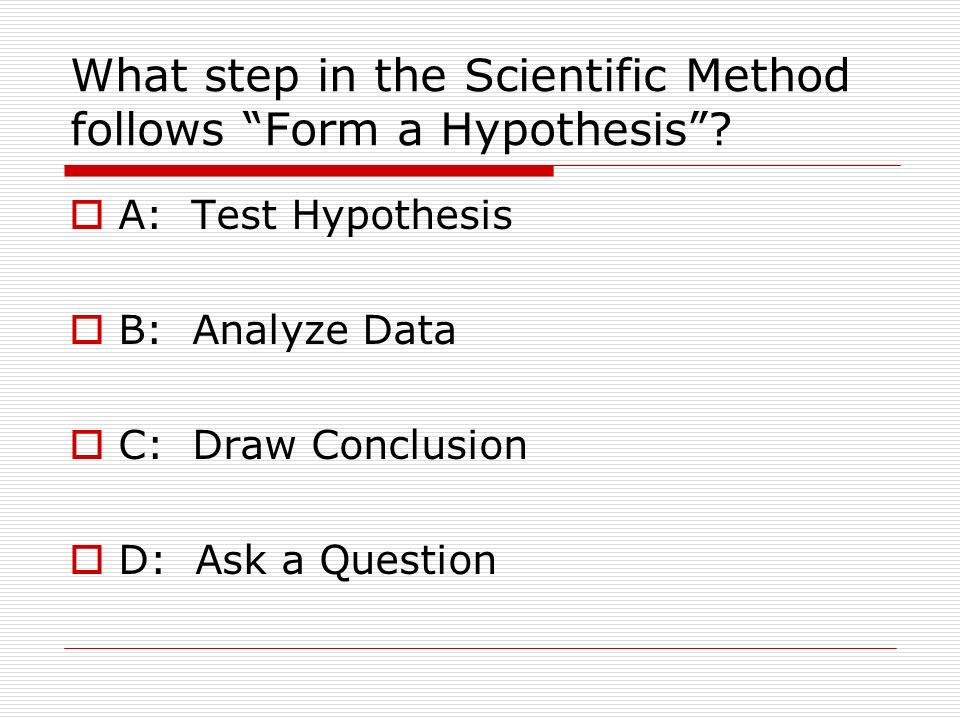Viewport: 960px width, 720px height.
Task: Click the "A:" option label
Action: pos(140,215)
